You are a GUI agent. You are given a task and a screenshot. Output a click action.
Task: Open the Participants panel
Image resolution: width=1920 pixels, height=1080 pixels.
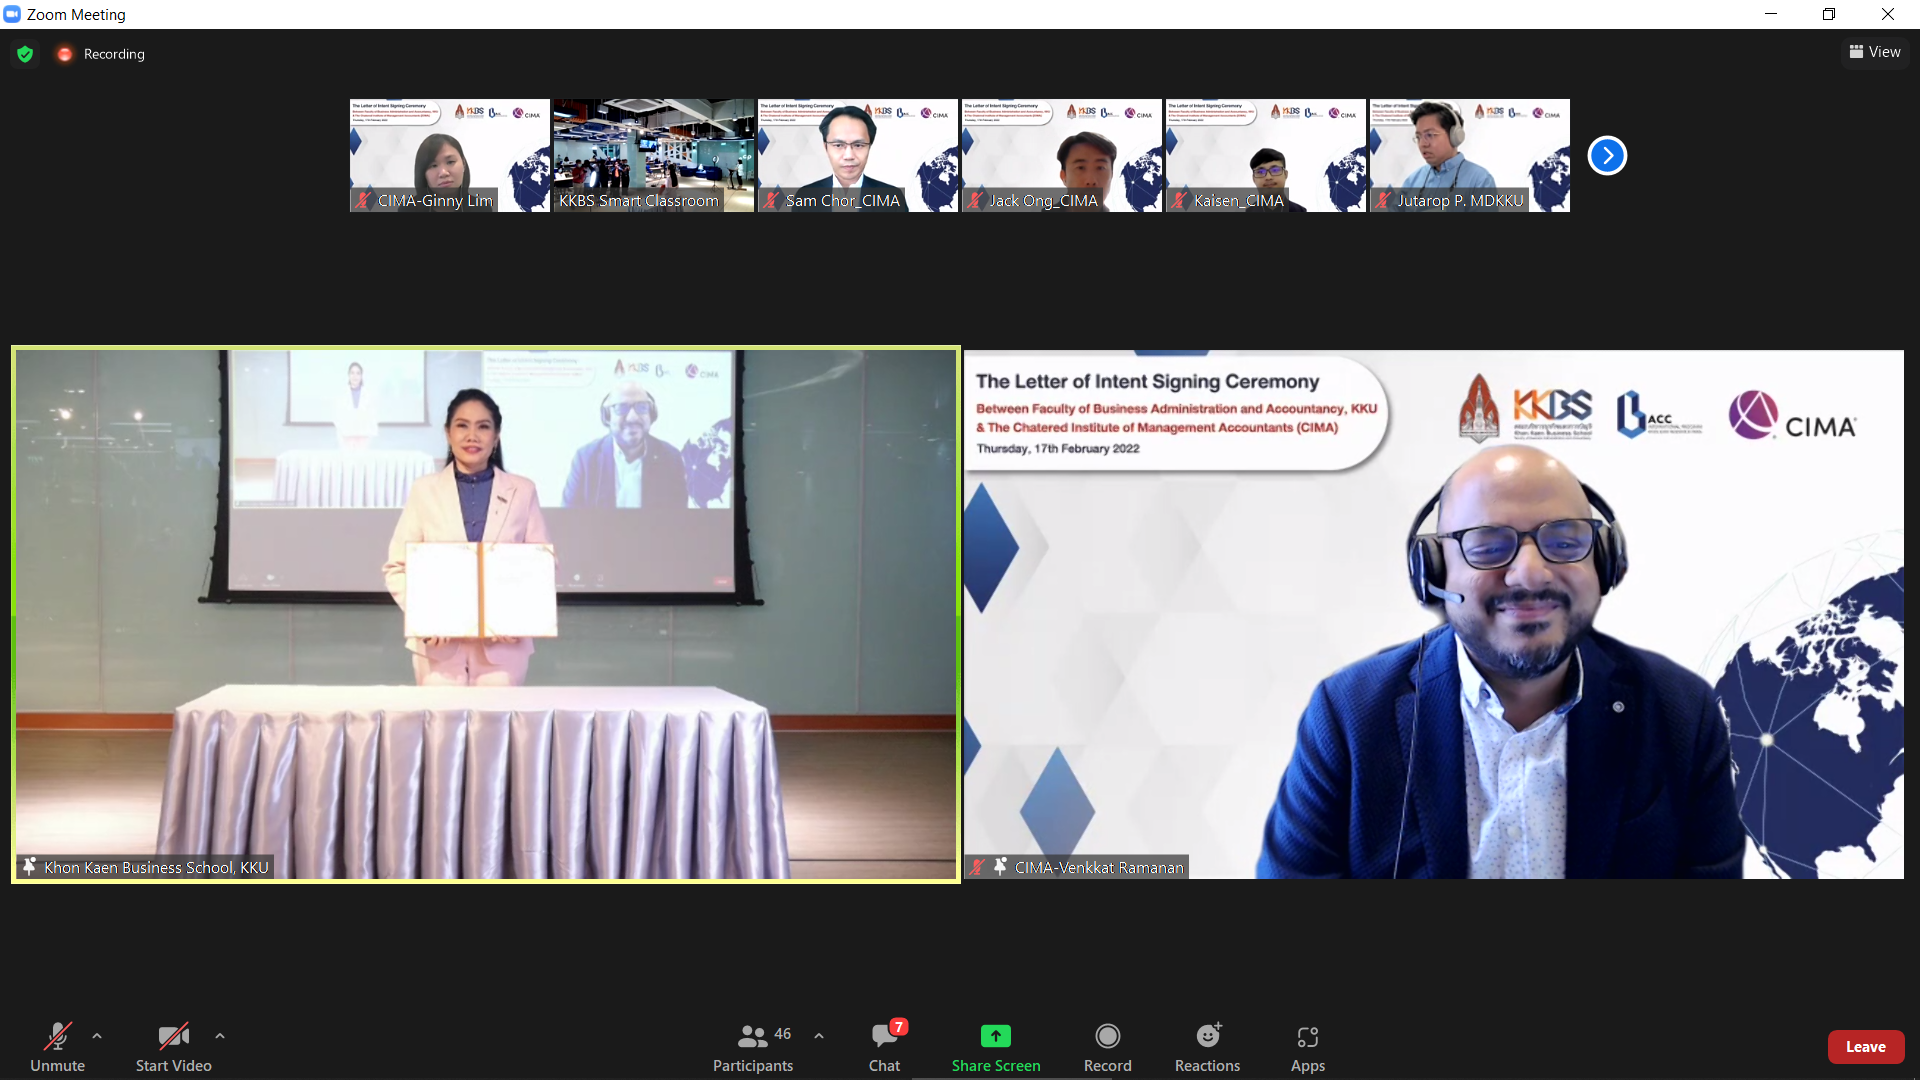(x=753, y=1046)
